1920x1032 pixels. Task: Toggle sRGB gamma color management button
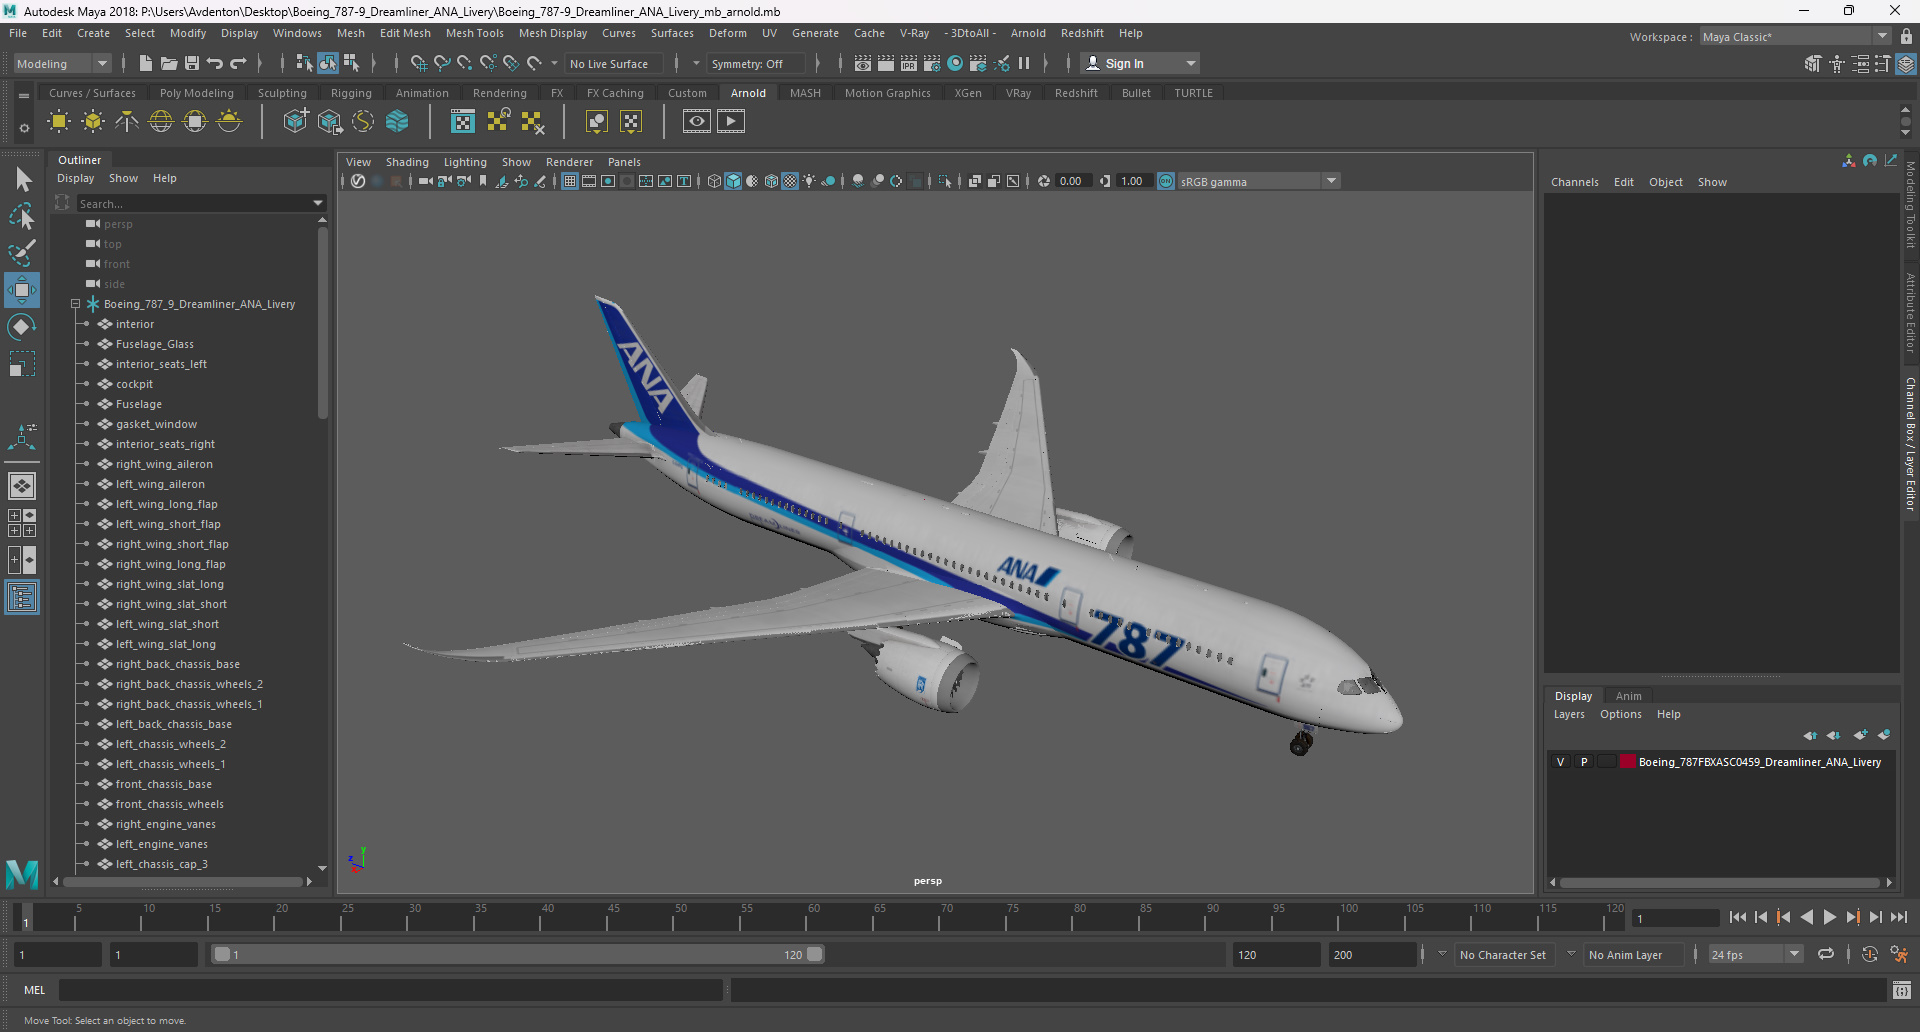[x=1166, y=181]
